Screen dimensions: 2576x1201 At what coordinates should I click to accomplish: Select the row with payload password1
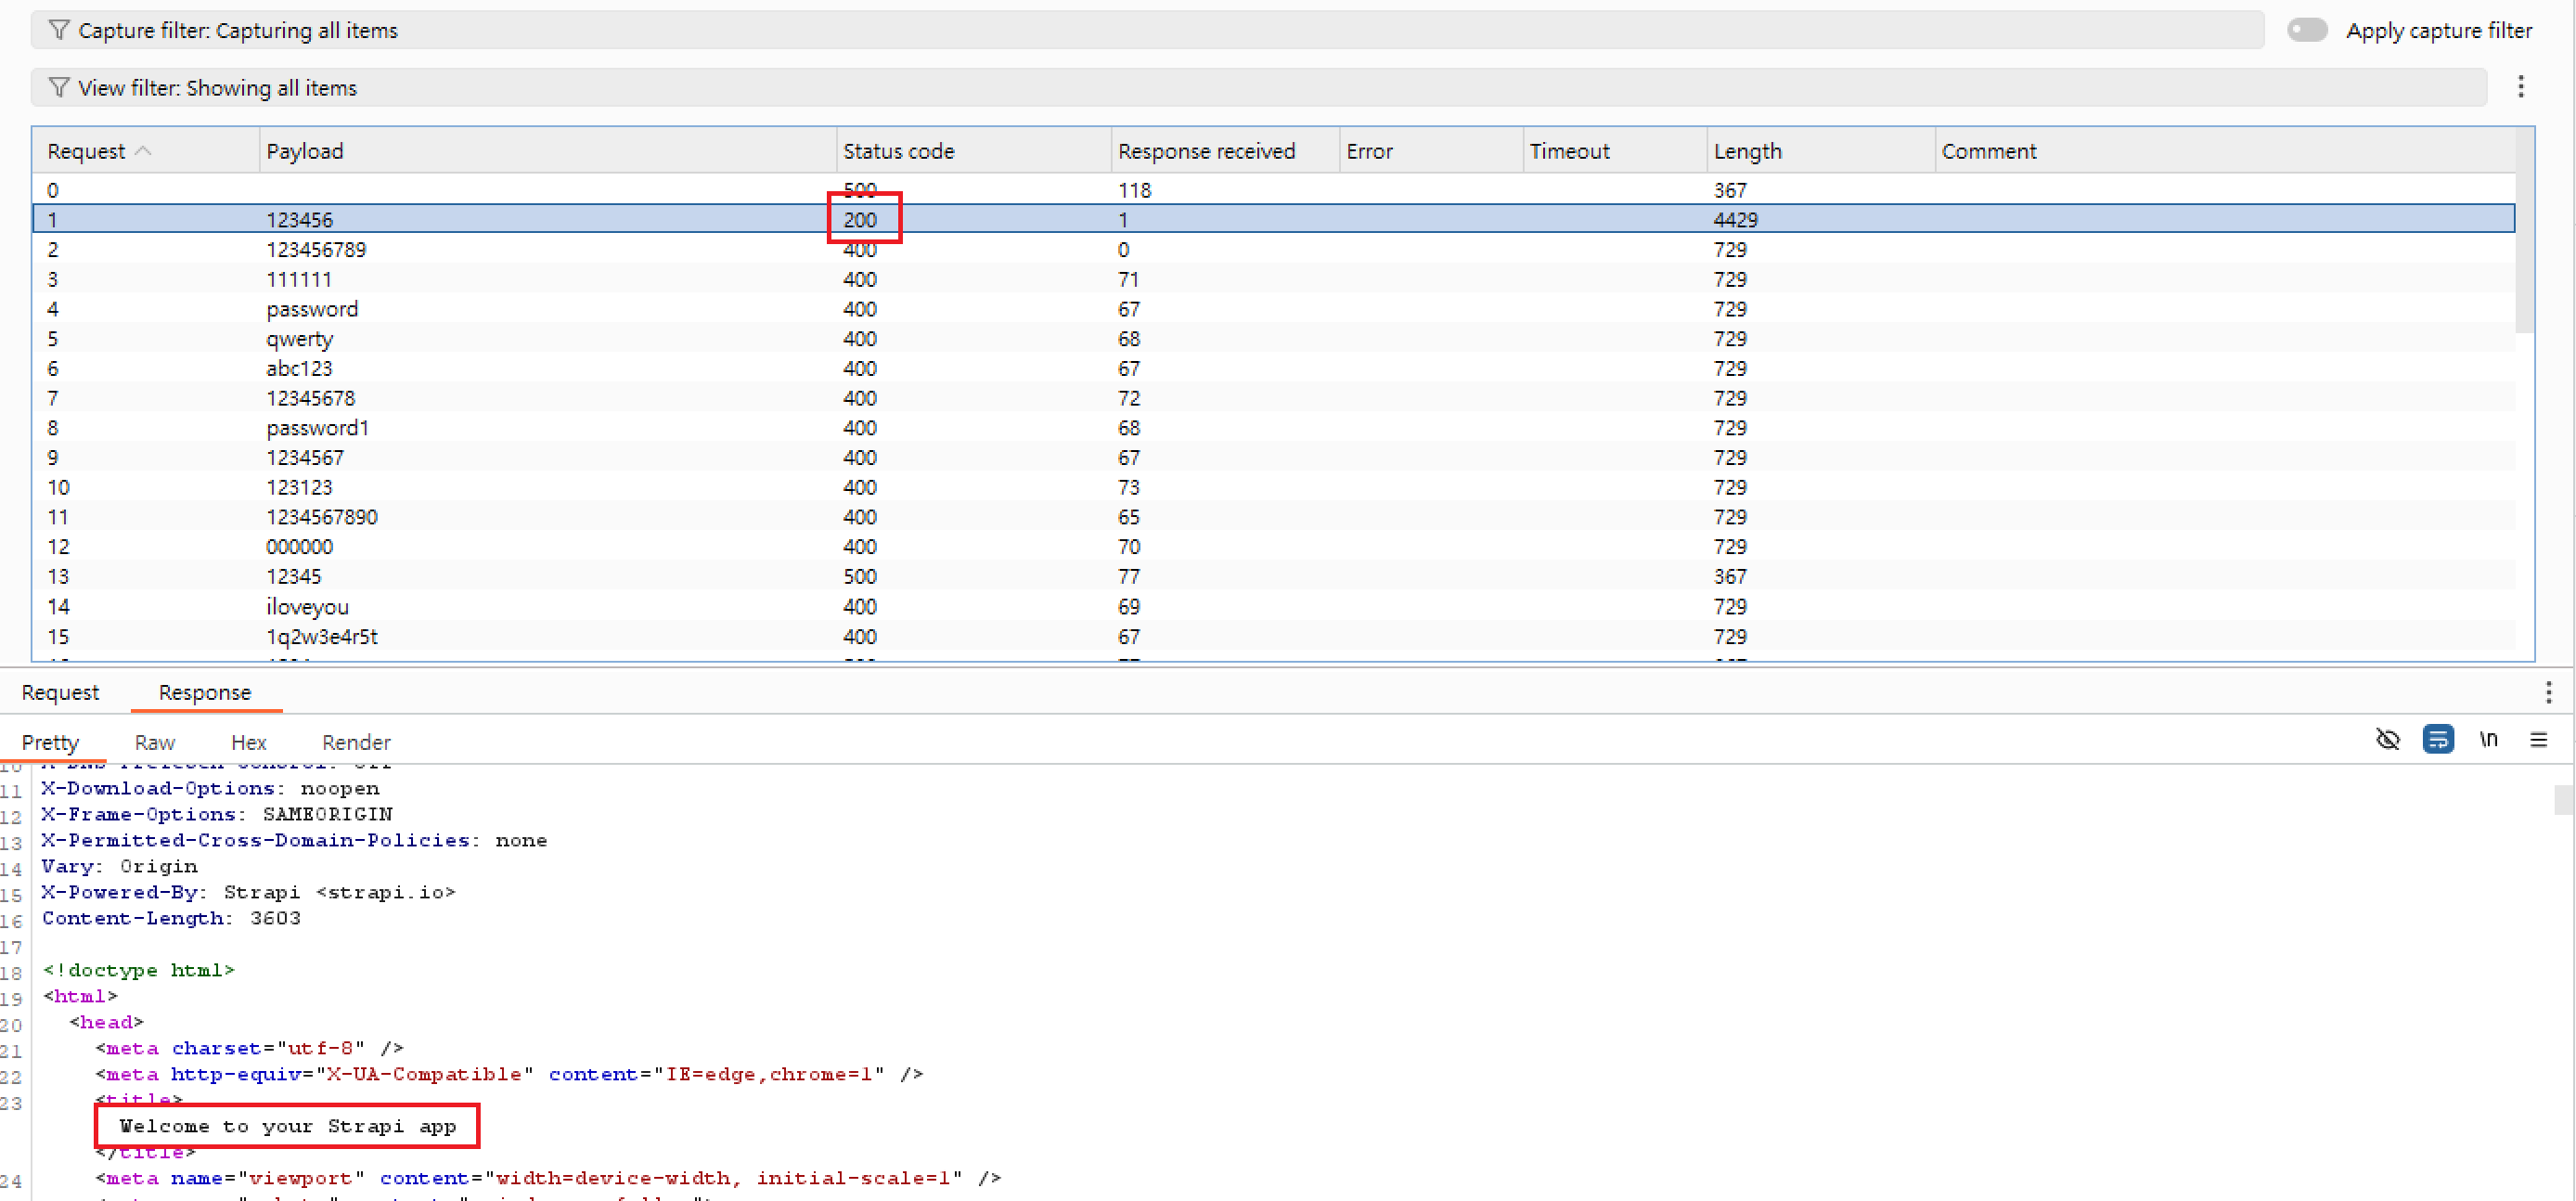tap(1273, 428)
